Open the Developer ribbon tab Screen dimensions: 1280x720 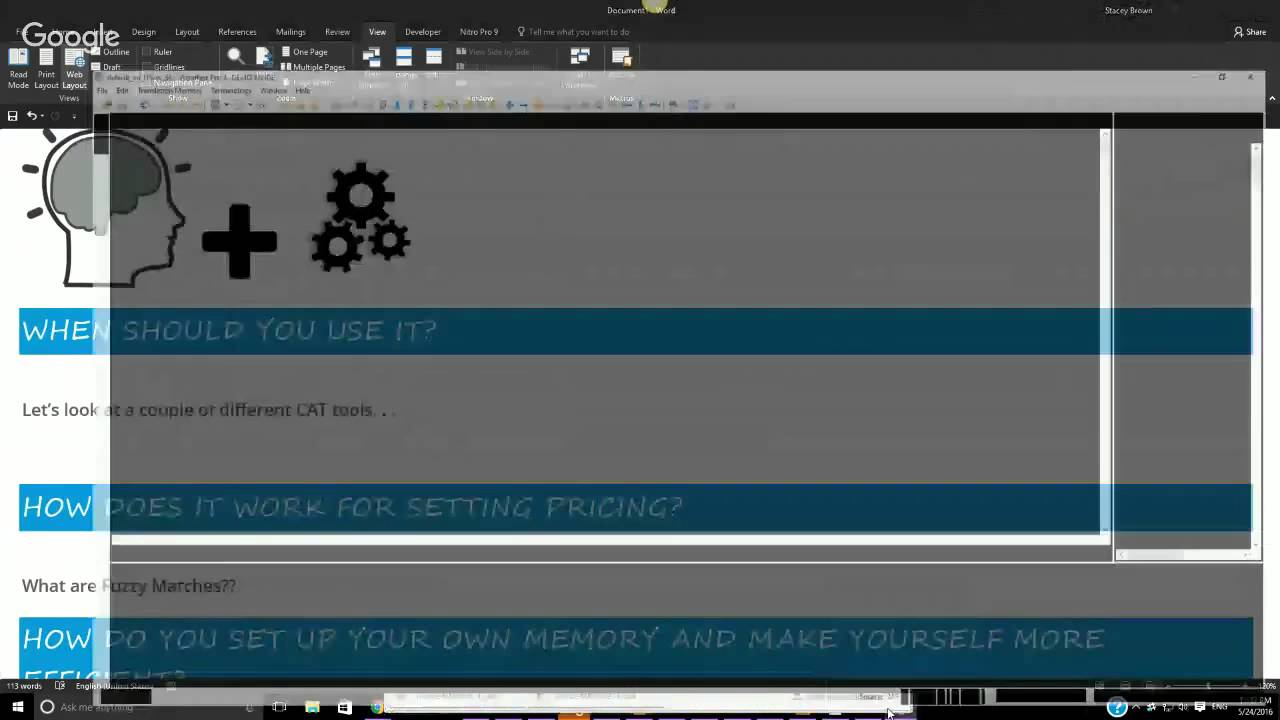[x=423, y=32]
